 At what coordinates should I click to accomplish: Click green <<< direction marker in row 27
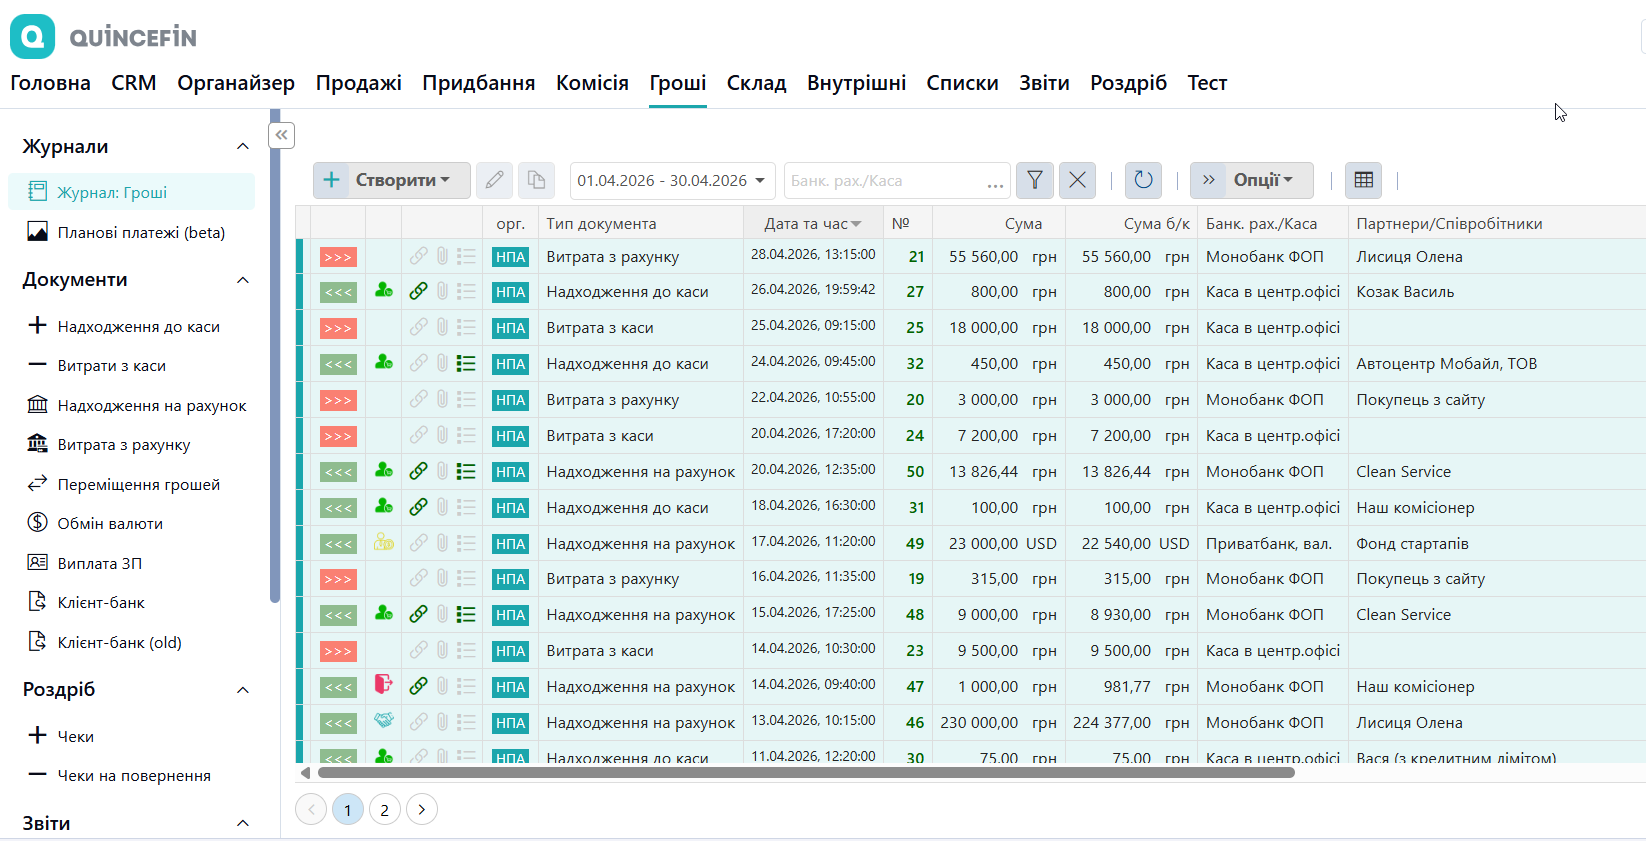(x=338, y=292)
